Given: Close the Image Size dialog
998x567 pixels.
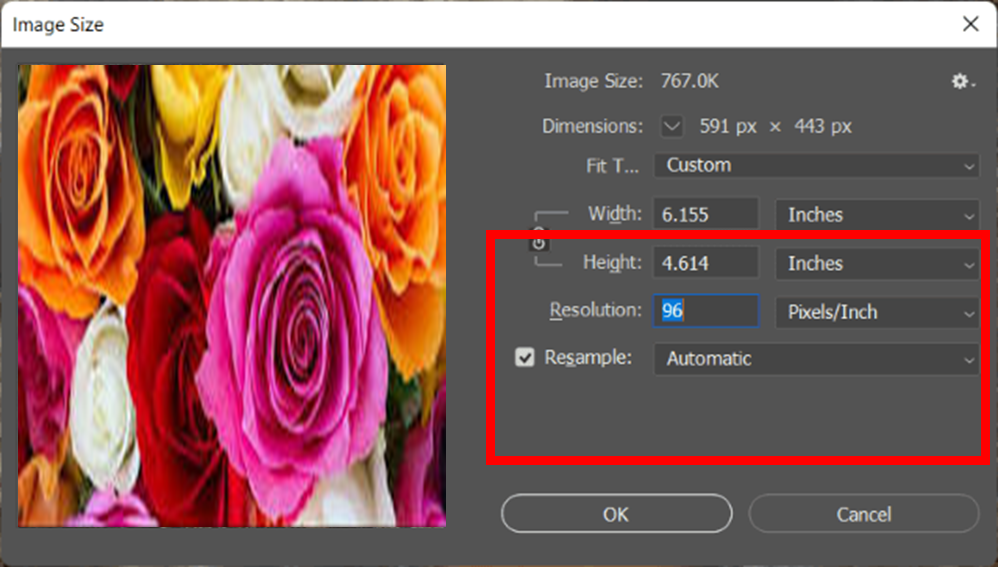Looking at the screenshot, I should tap(971, 24).
